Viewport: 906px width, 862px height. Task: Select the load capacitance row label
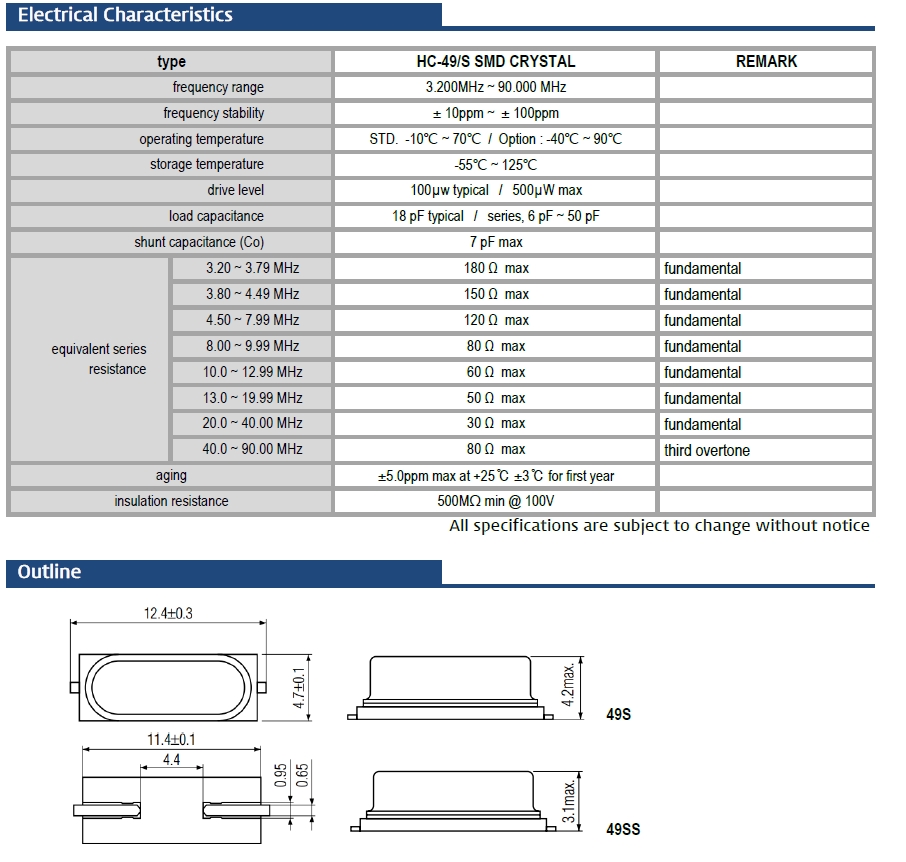point(216,216)
